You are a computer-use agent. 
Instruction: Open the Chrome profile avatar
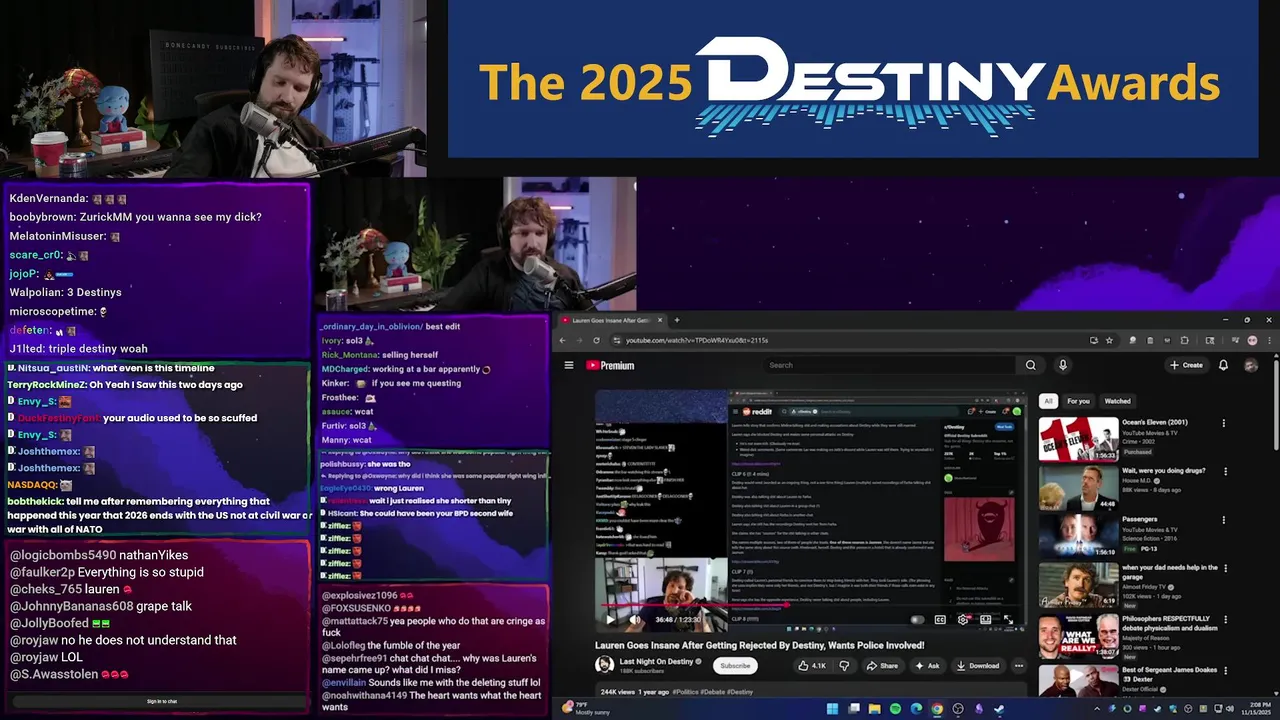[x=1252, y=340]
